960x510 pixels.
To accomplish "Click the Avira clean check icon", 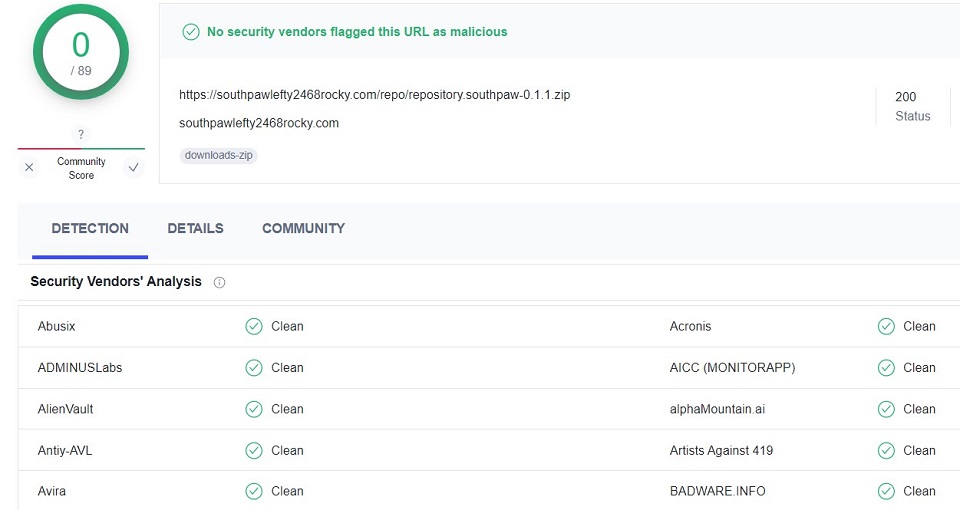I will [x=253, y=491].
